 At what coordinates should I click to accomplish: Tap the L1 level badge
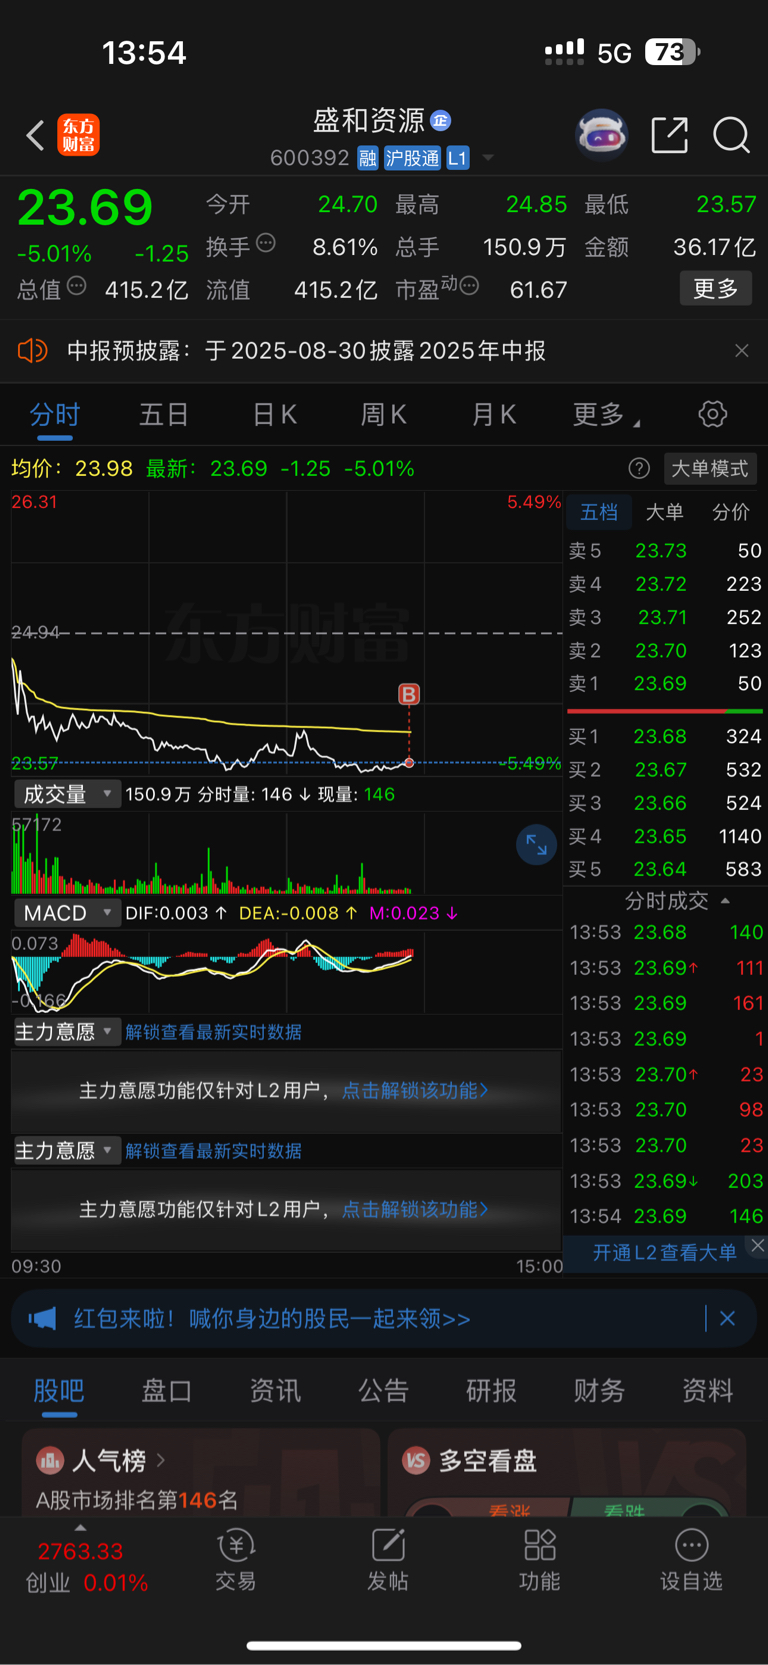(x=457, y=158)
